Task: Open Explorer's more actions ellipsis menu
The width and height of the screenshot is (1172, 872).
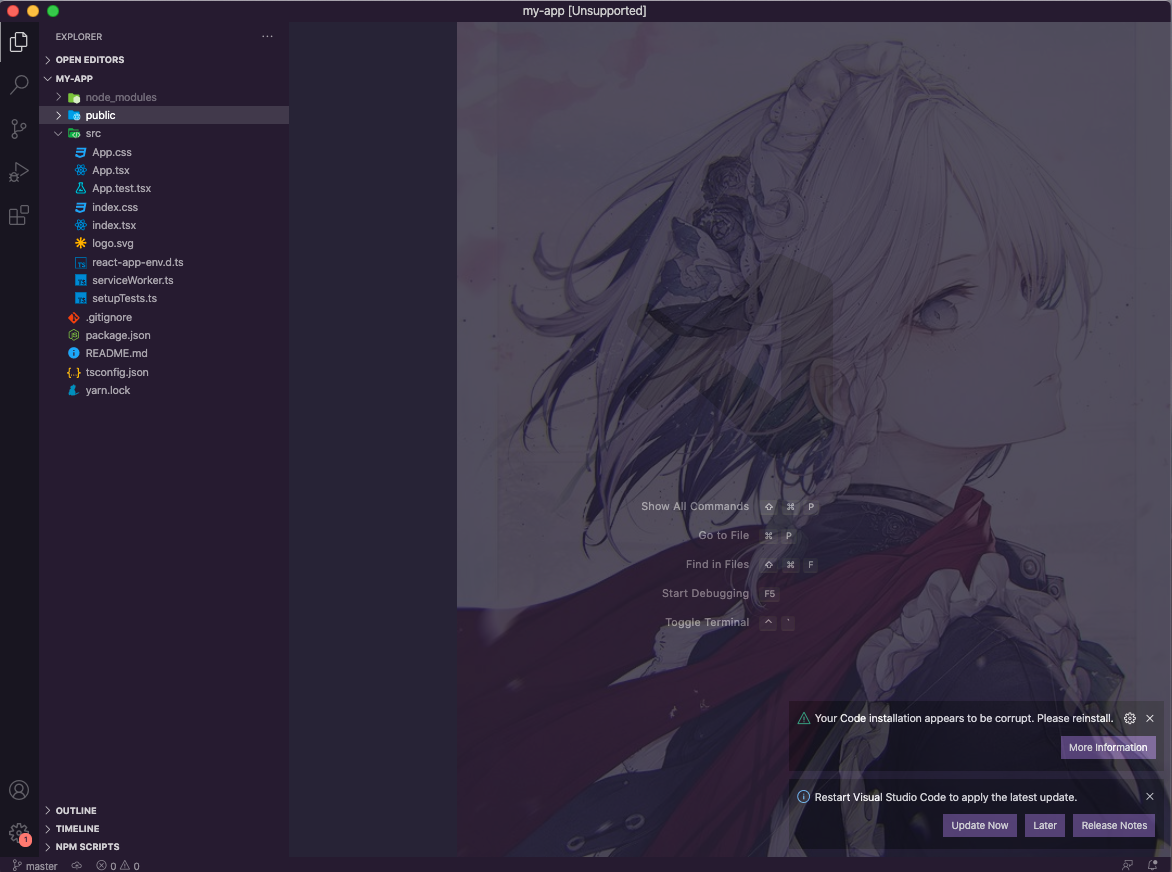Action: tap(267, 37)
